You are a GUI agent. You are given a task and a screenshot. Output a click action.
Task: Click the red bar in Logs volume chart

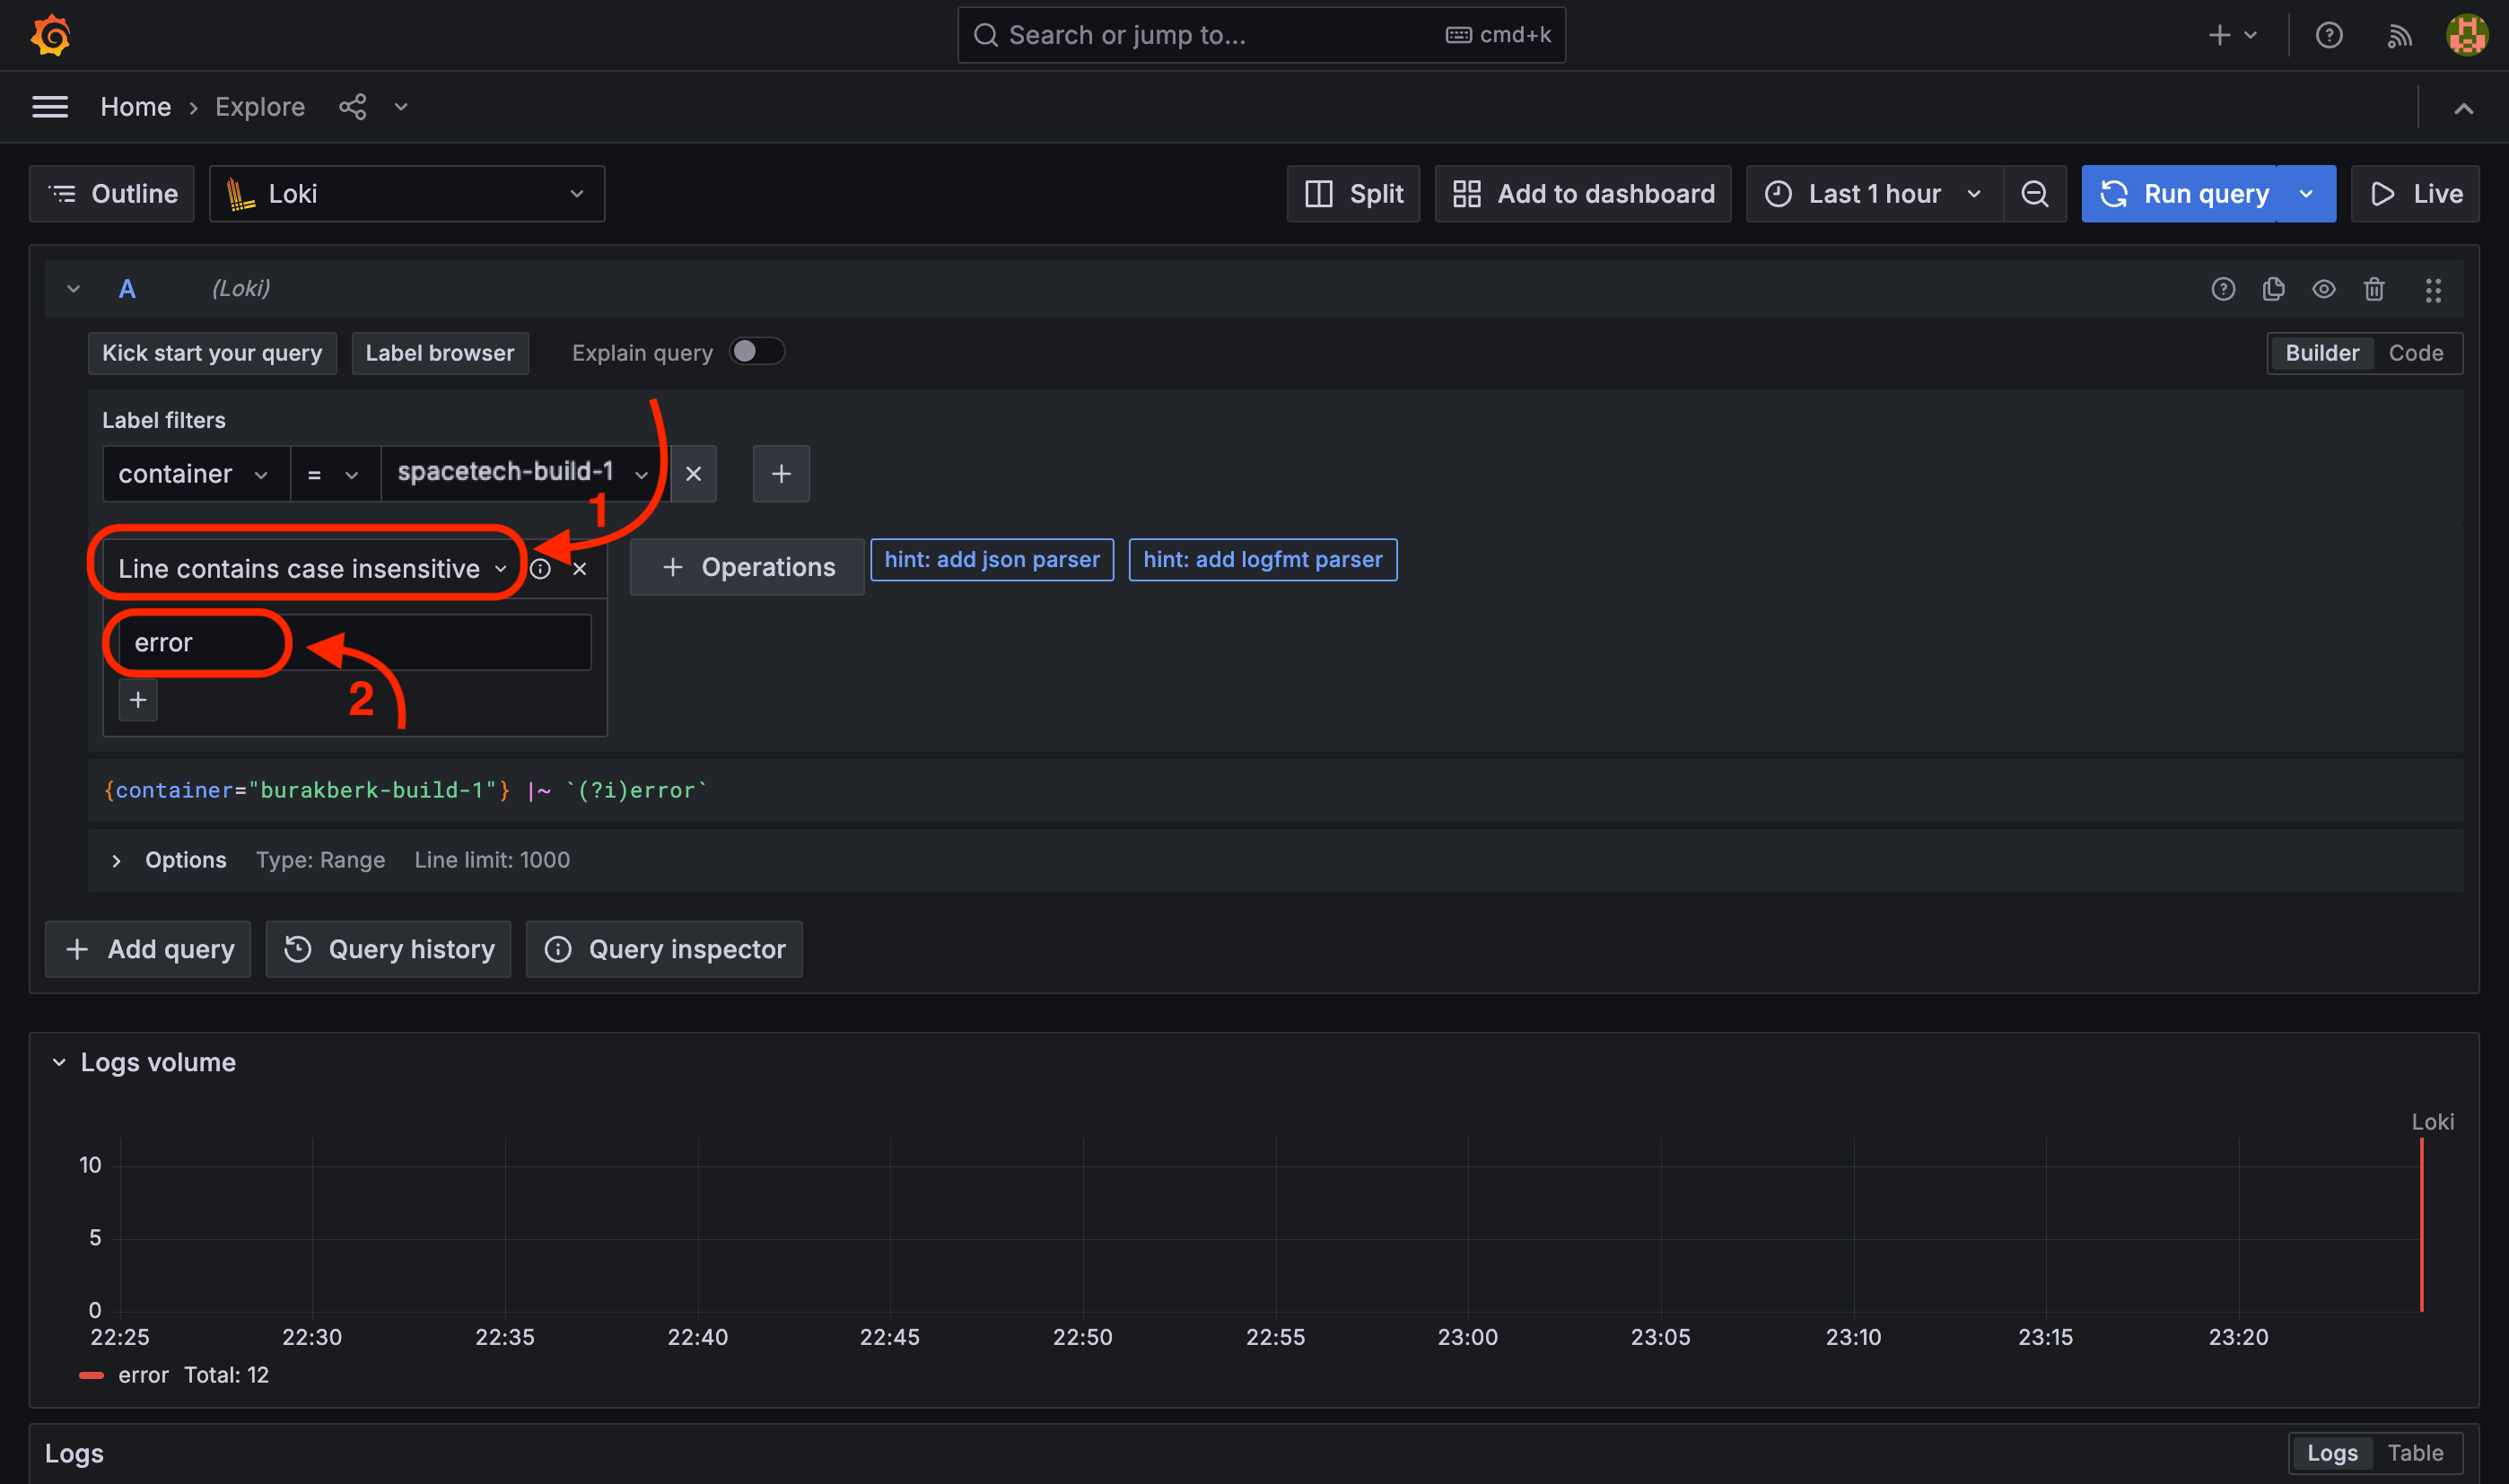pos(2421,1225)
